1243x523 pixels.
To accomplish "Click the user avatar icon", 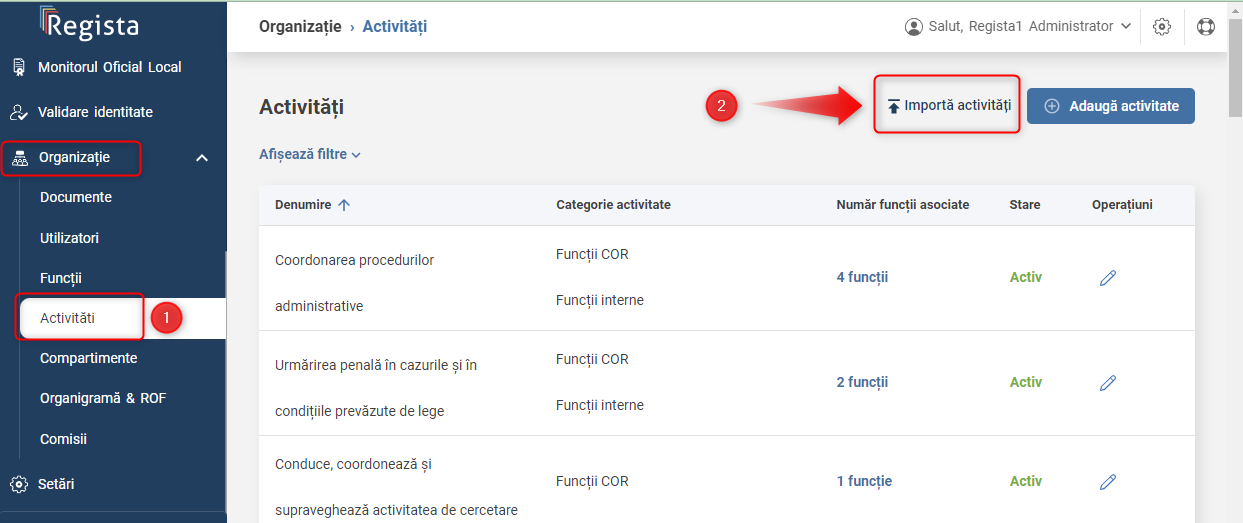I will (x=913, y=27).
